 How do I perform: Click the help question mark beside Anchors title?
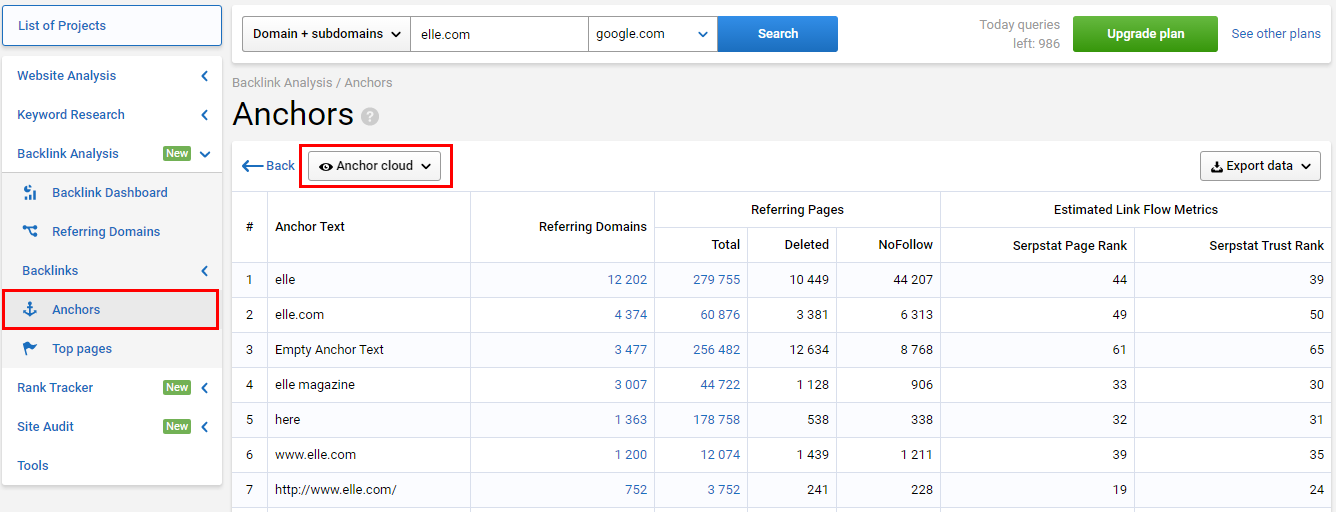coord(370,116)
